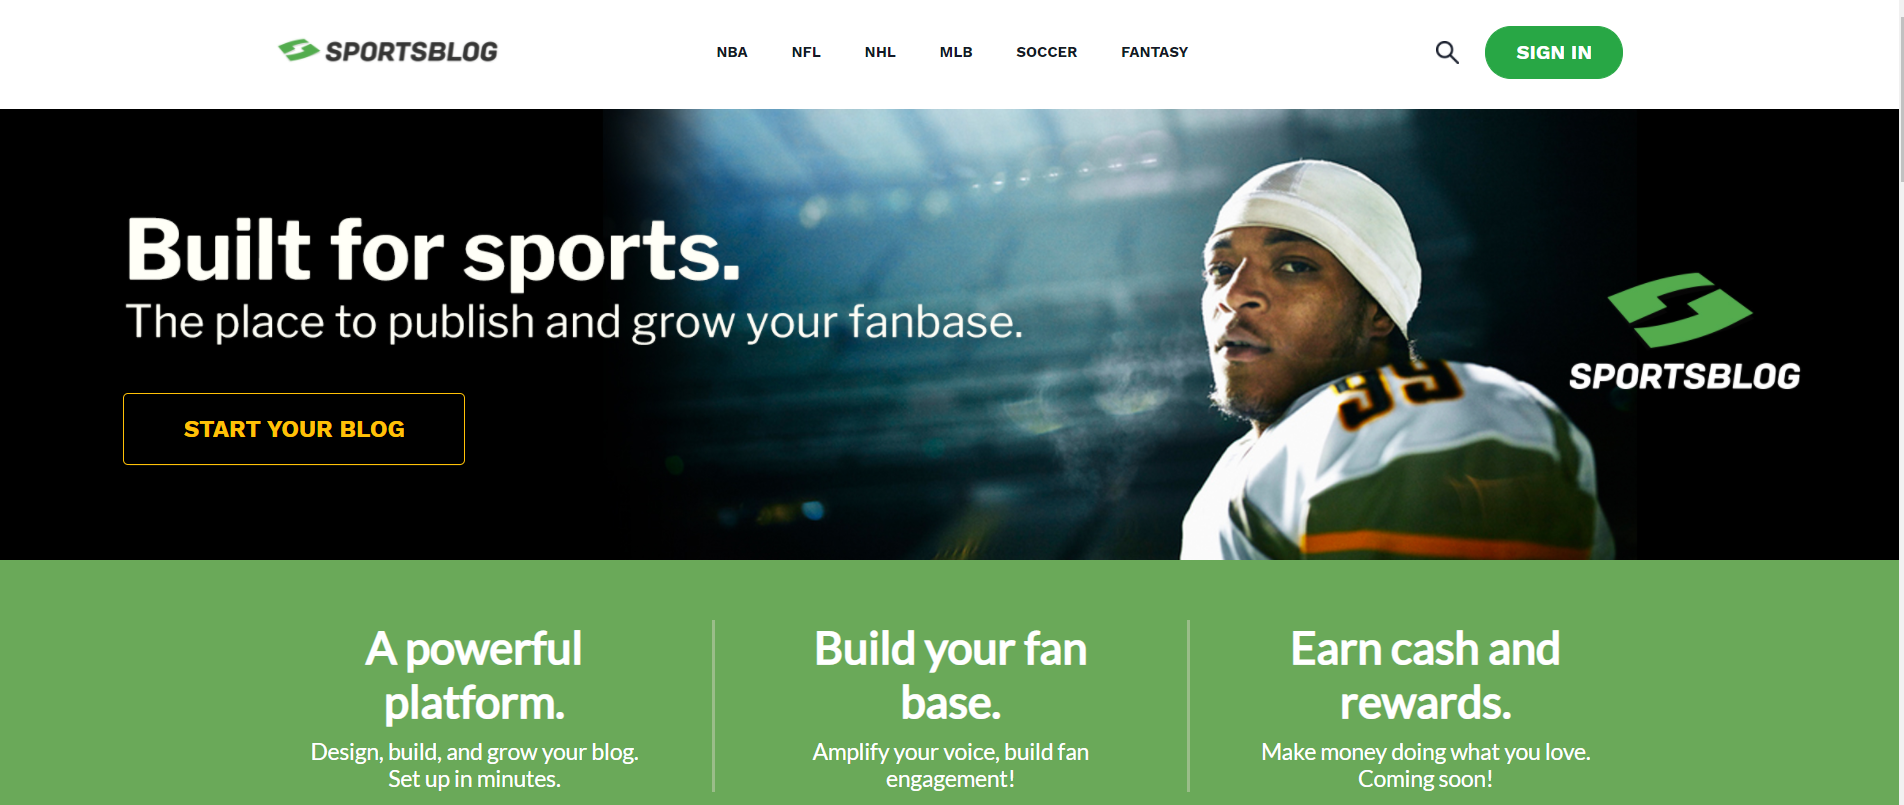Click the 'A powerful platform.' heading
The height and width of the screenshot is (805, 1904).
474,676
